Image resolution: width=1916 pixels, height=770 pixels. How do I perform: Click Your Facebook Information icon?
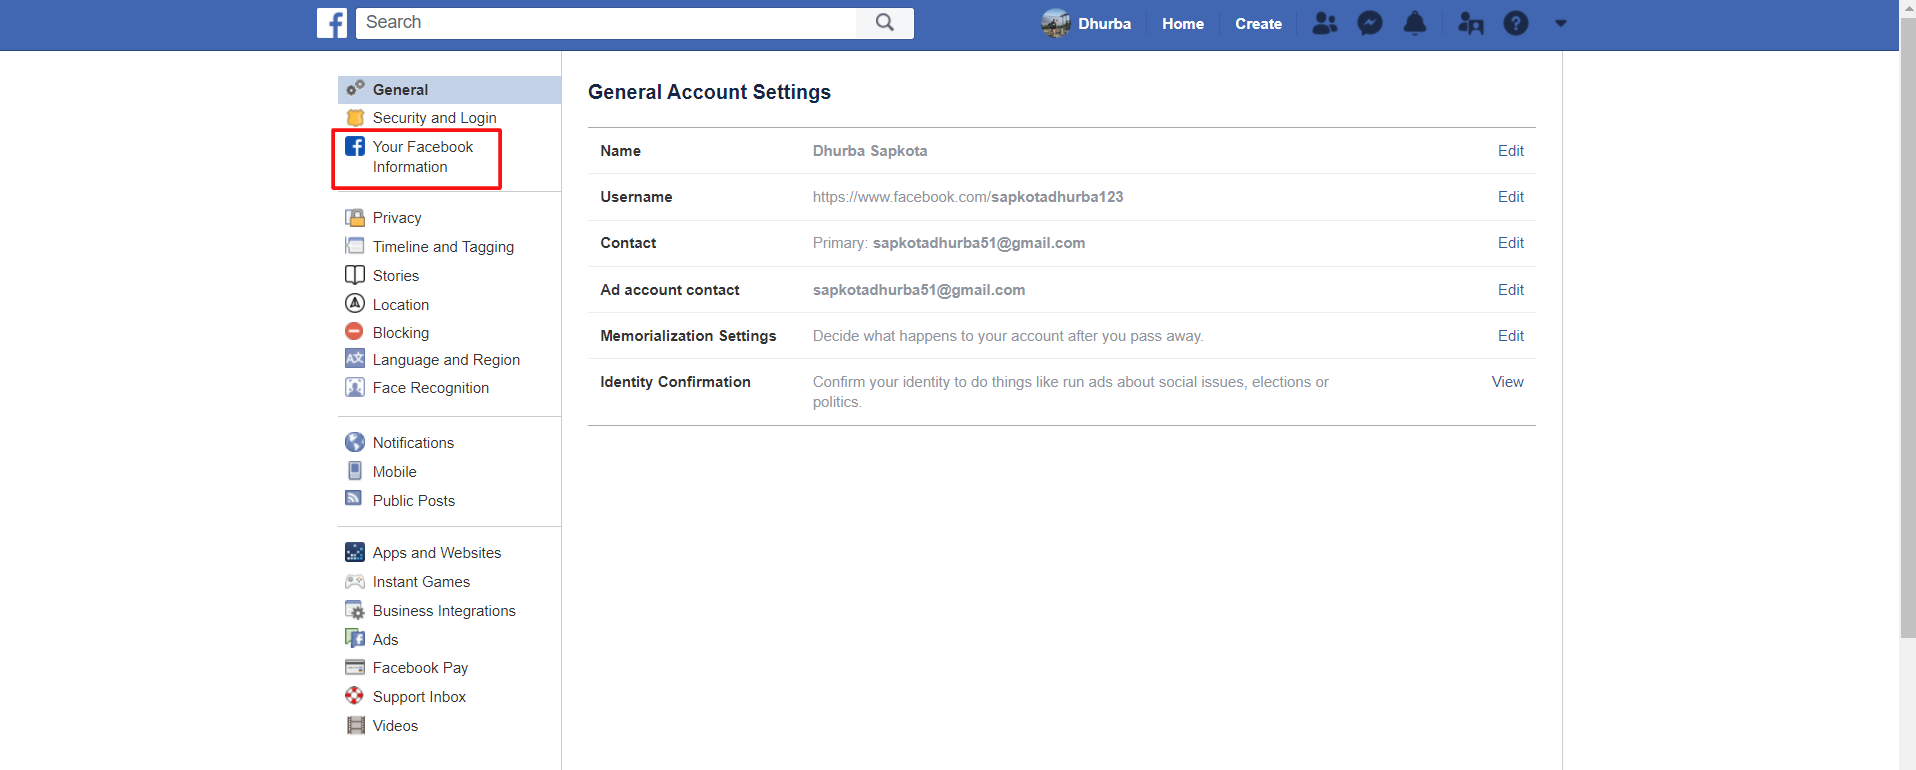click(x=355, y=146)
